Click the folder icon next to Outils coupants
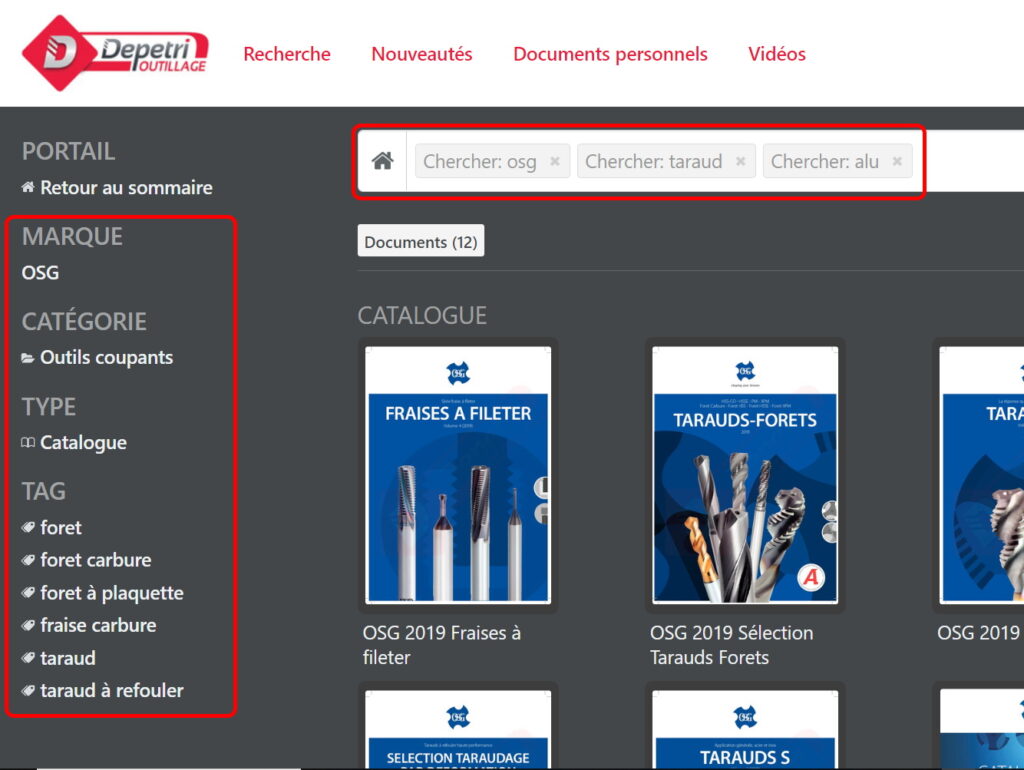This screenshot has height=770, width=1024. [27, 358]
